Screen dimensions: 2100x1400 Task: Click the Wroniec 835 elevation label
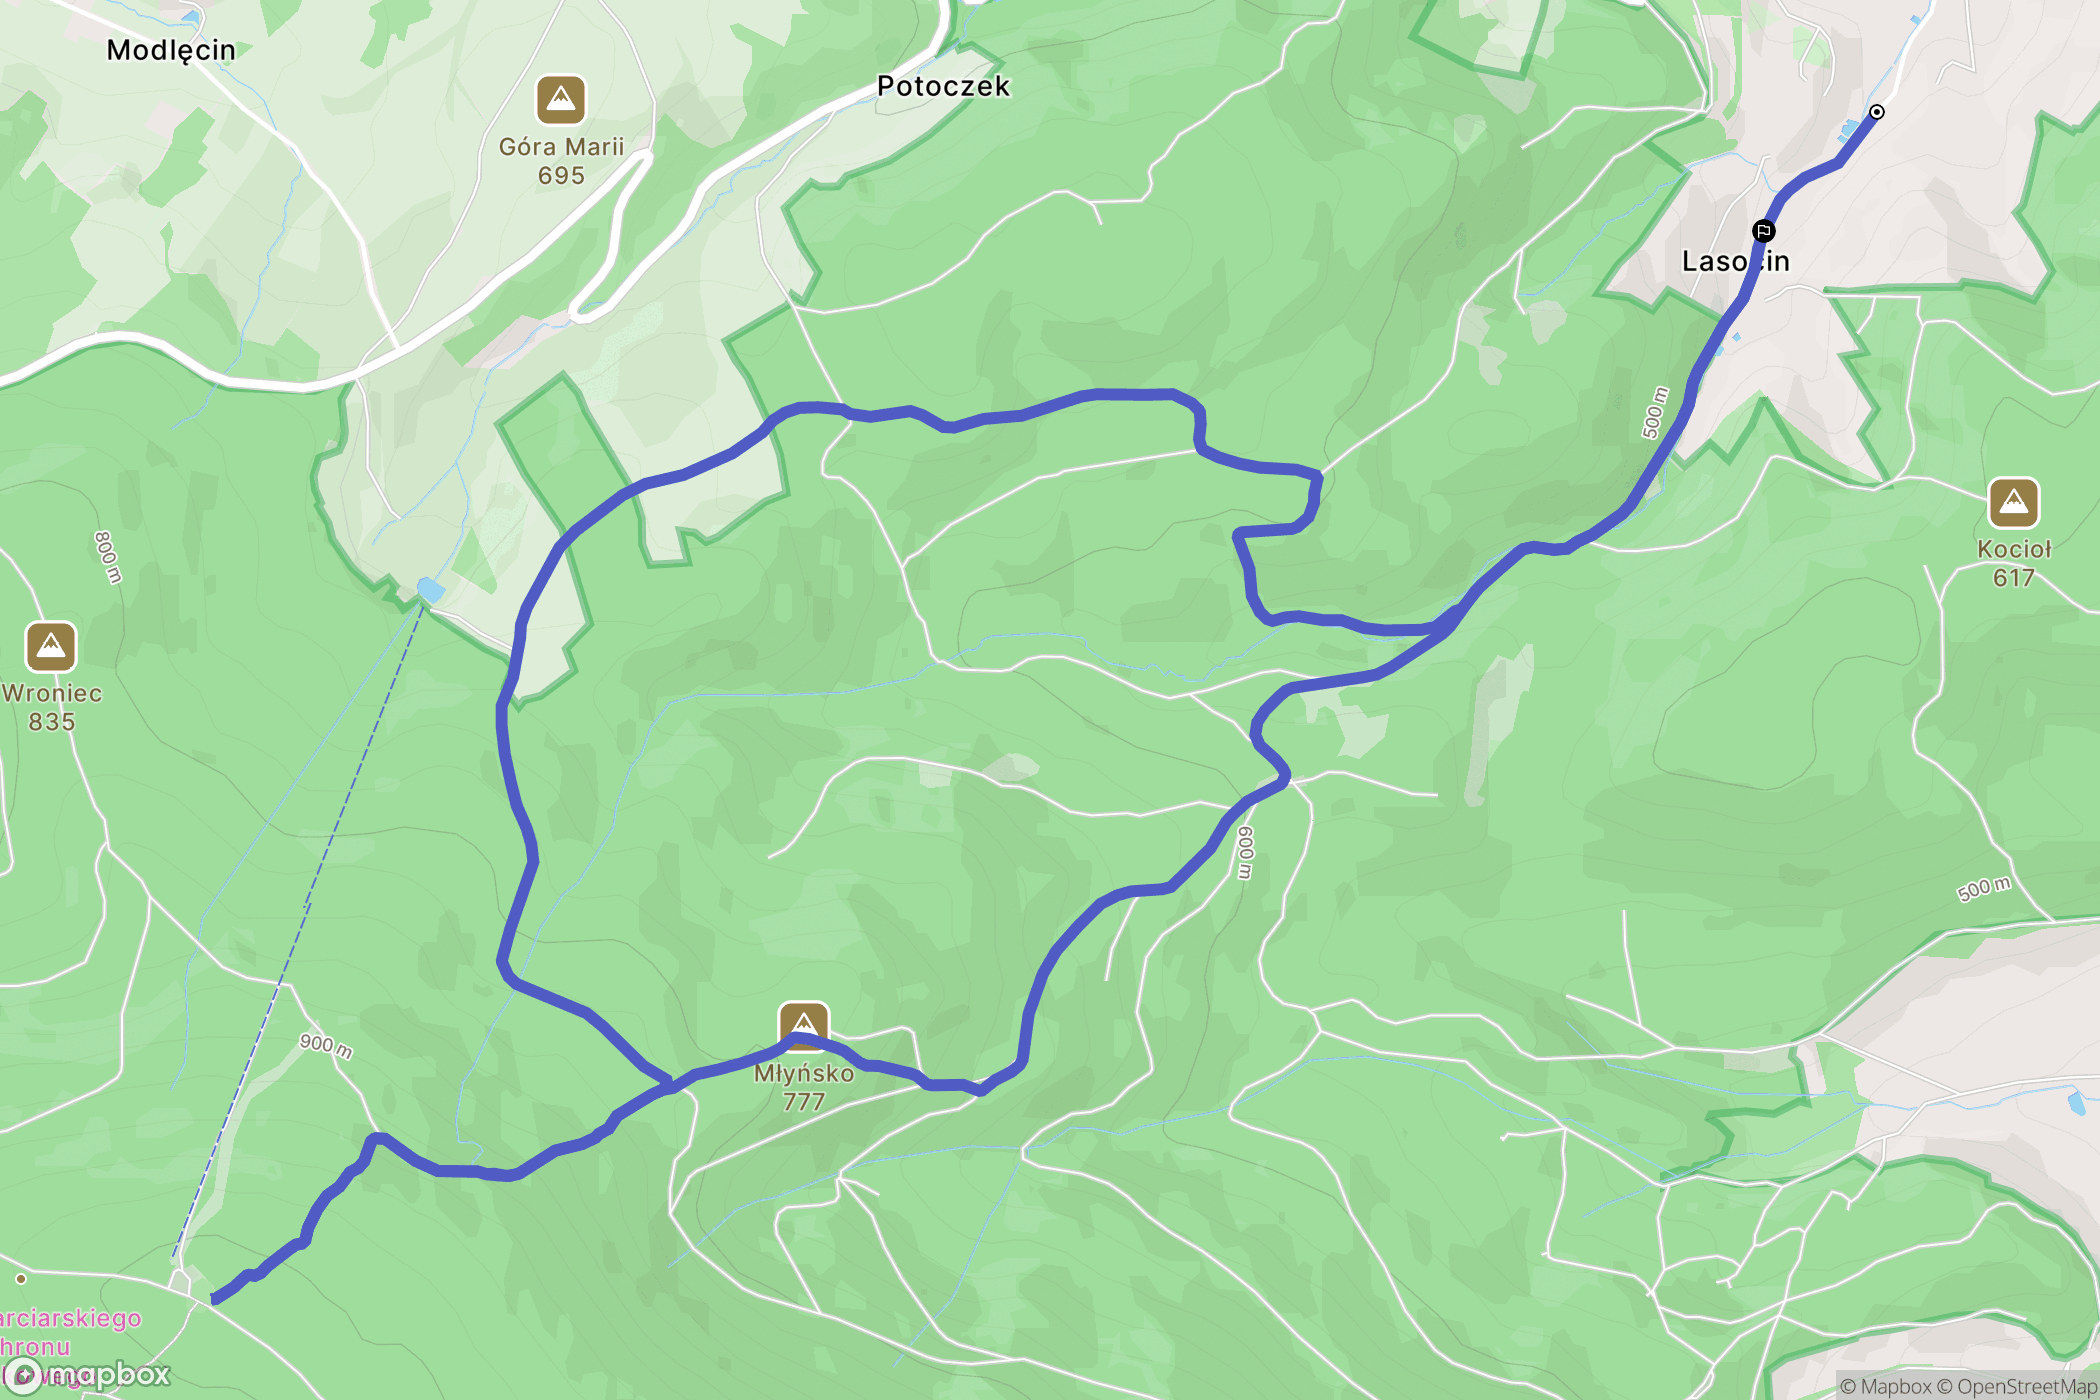pyautogui.click(x=52, y=707)
